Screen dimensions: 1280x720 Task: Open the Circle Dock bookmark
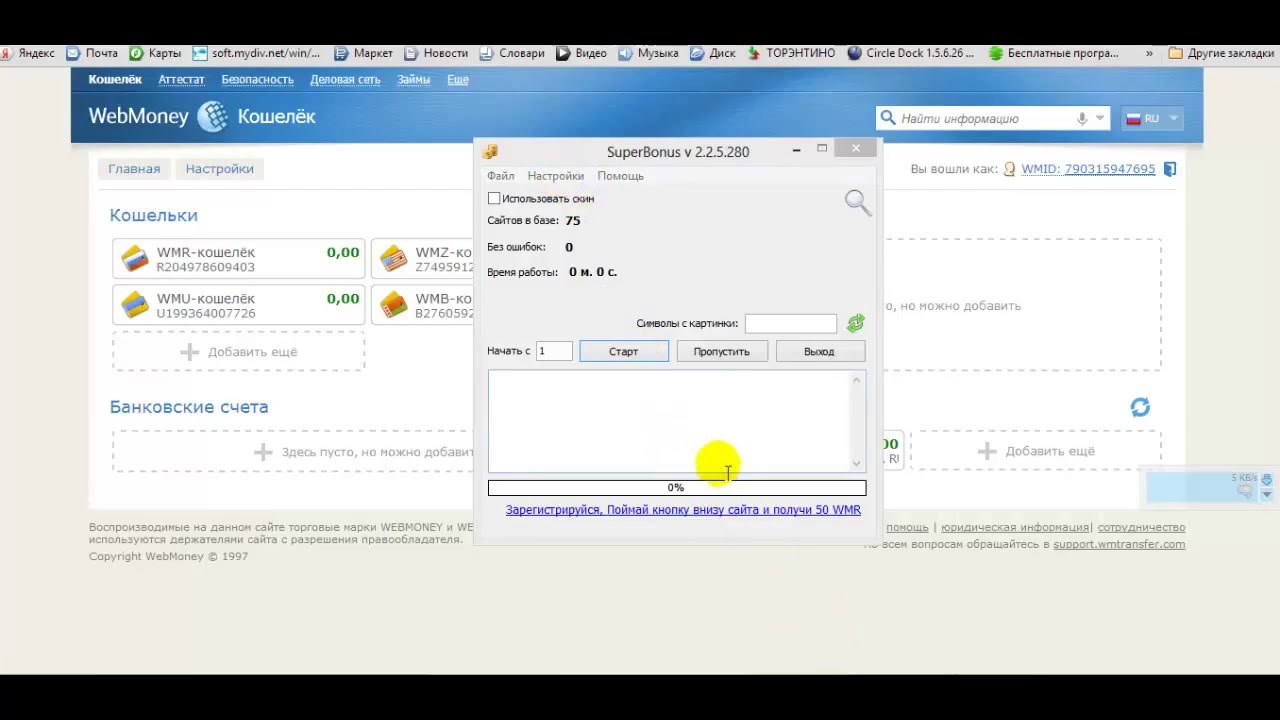click(x=911, y=53)
